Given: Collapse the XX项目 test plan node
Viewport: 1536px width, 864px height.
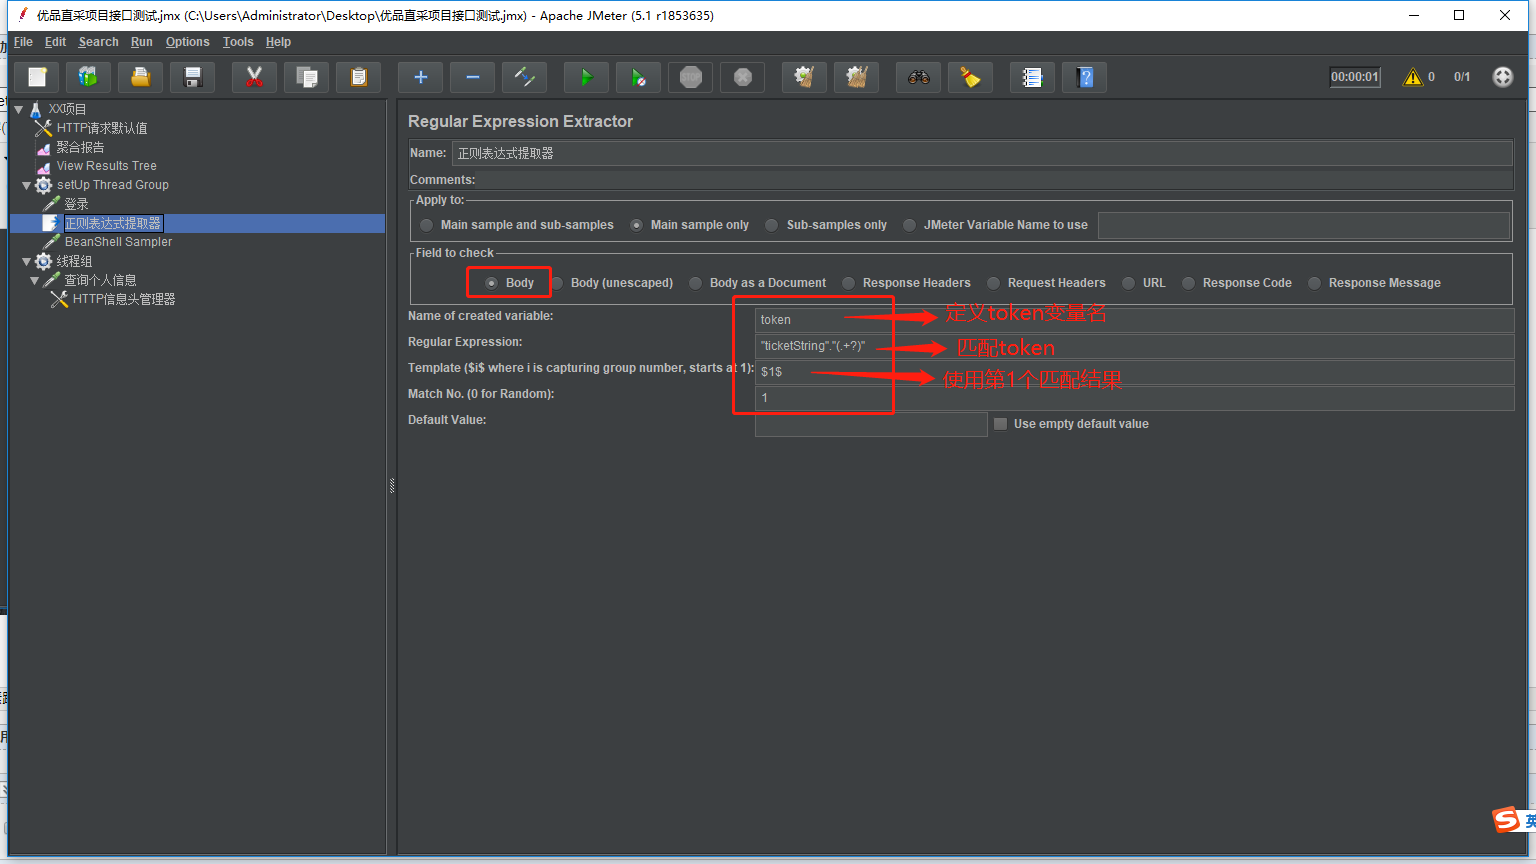Looking at the screenshot, I should pos(18,109).
